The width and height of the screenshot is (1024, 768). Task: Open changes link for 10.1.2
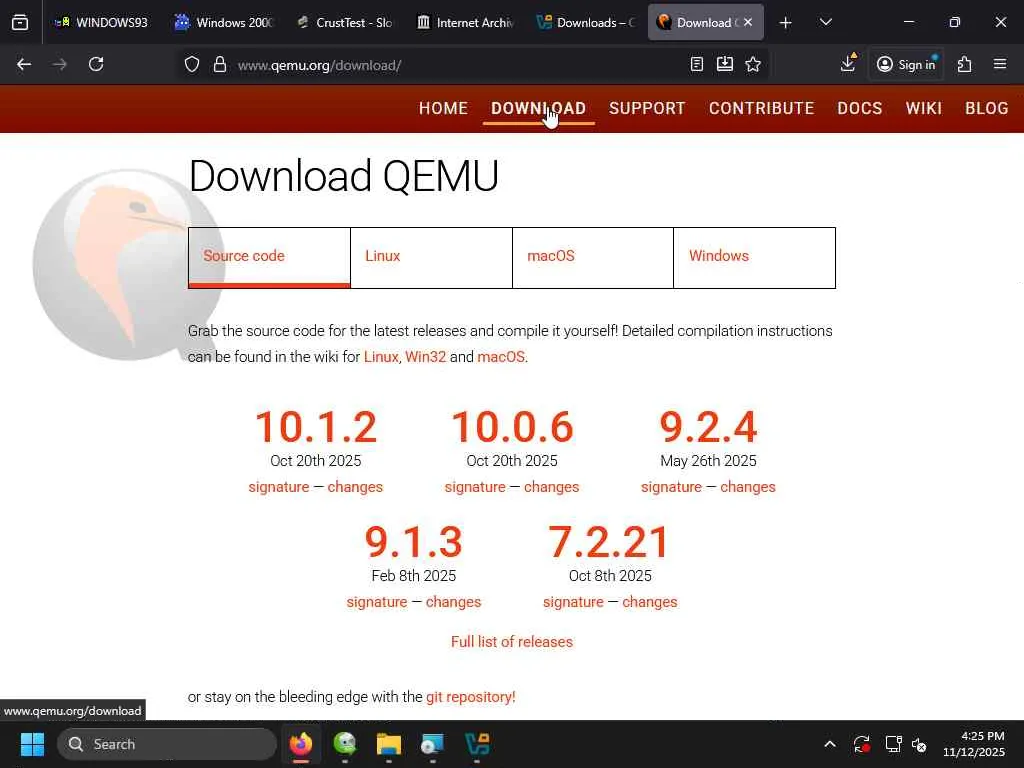355,487
